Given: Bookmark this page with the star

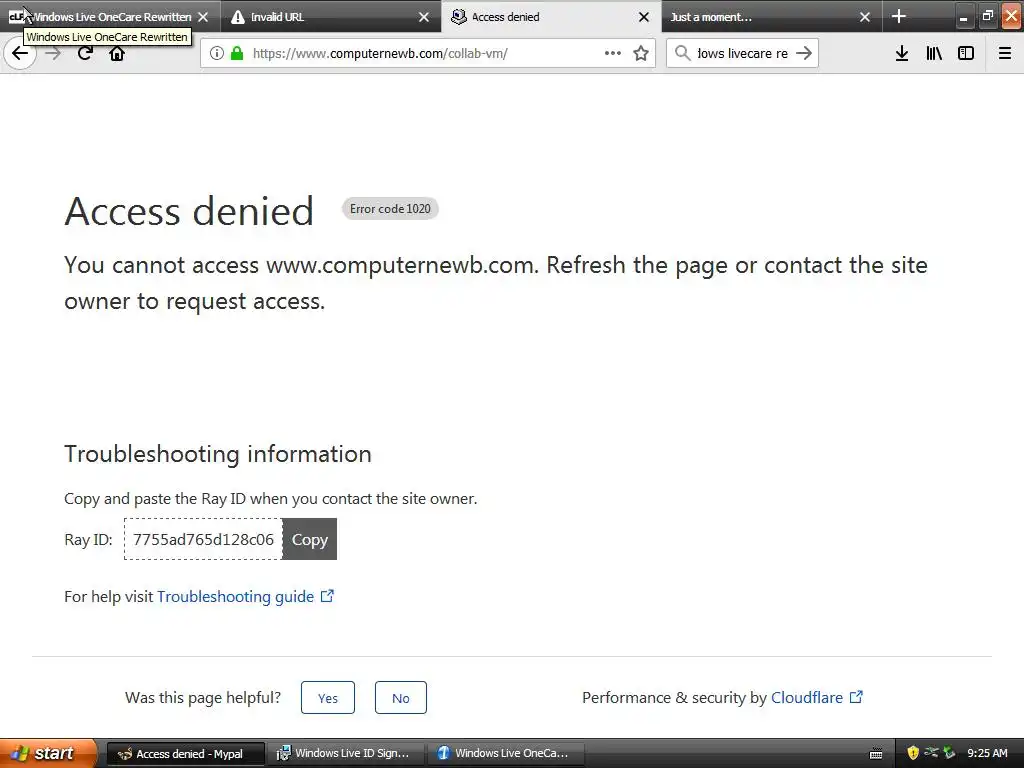Looking at the screenshot, I should click(641, 53).
